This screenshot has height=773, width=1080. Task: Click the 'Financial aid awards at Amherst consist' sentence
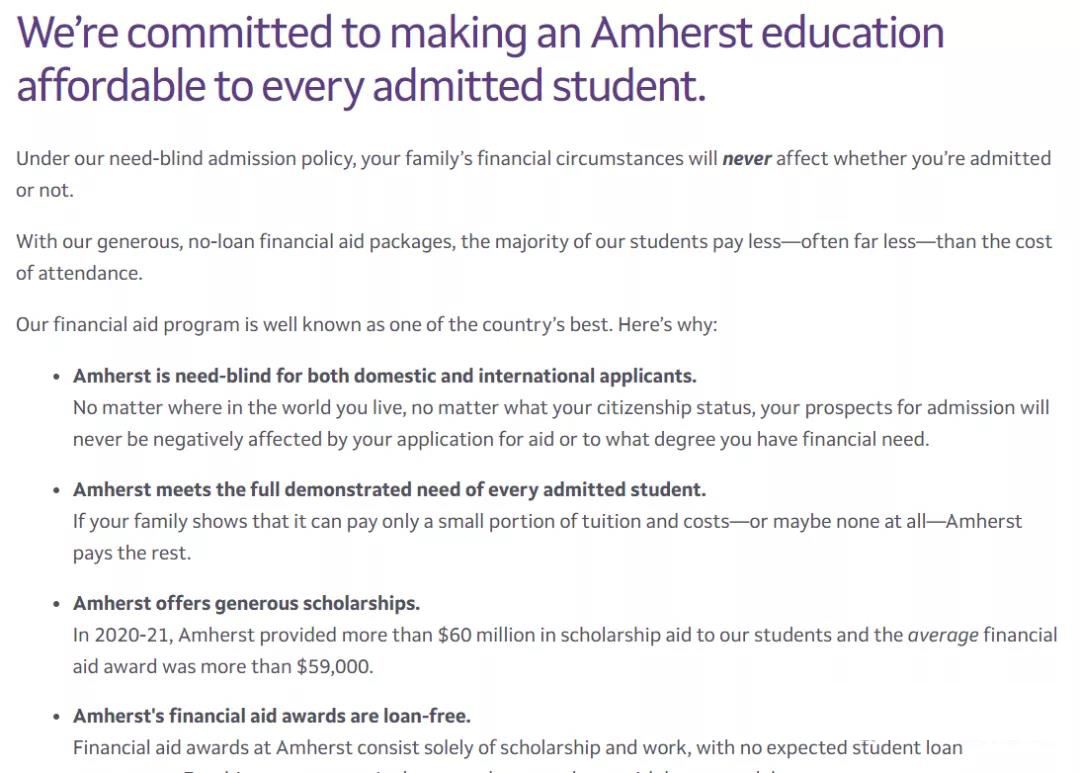518,748
